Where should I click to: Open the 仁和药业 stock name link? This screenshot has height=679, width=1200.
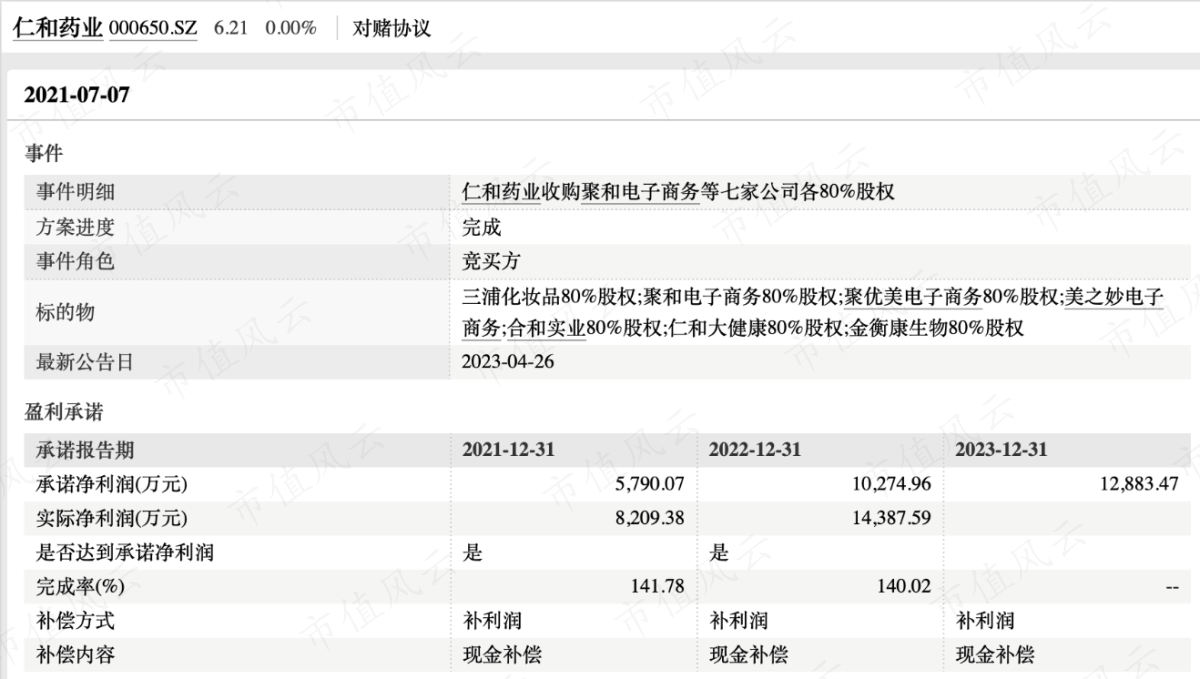[58, 28]
